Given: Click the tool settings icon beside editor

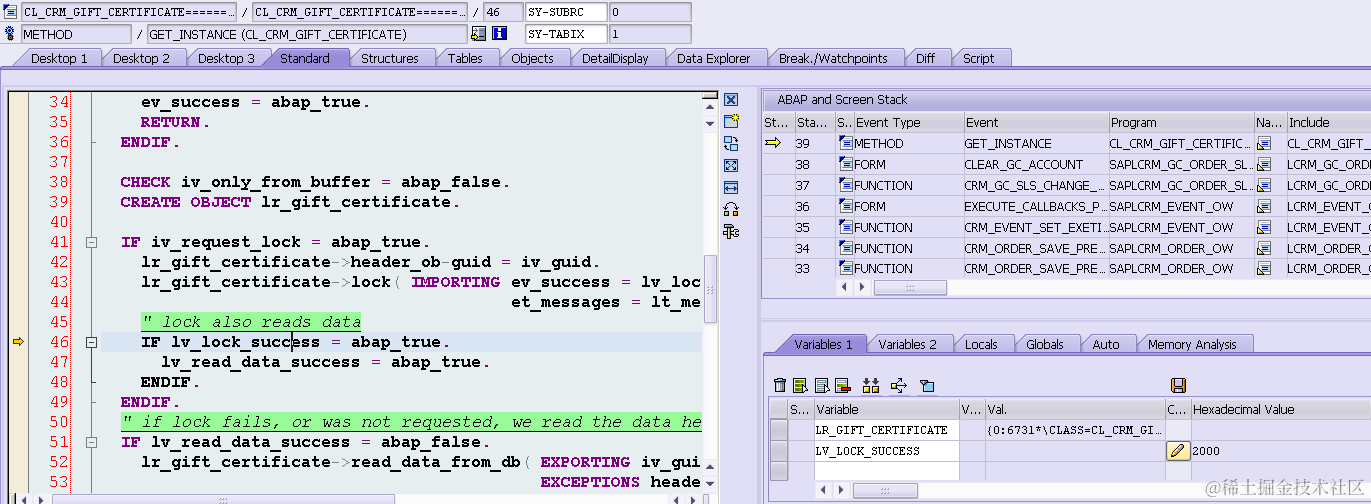Looking at the screenshot, I should [x=731, y=231].
